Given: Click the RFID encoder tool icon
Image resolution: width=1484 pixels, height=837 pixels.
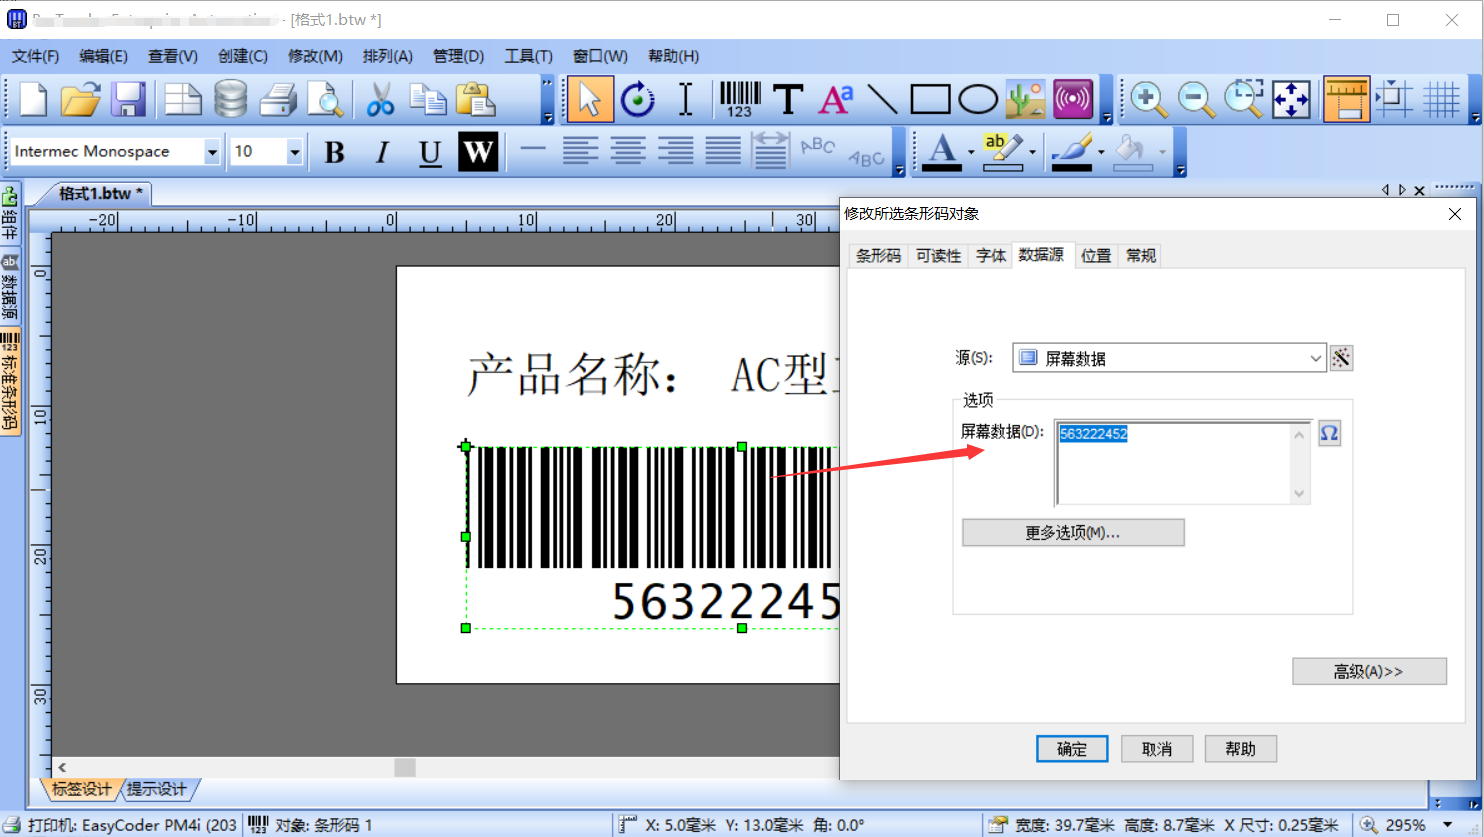Looking at the screenshot, I should (x=1073, y=99).
